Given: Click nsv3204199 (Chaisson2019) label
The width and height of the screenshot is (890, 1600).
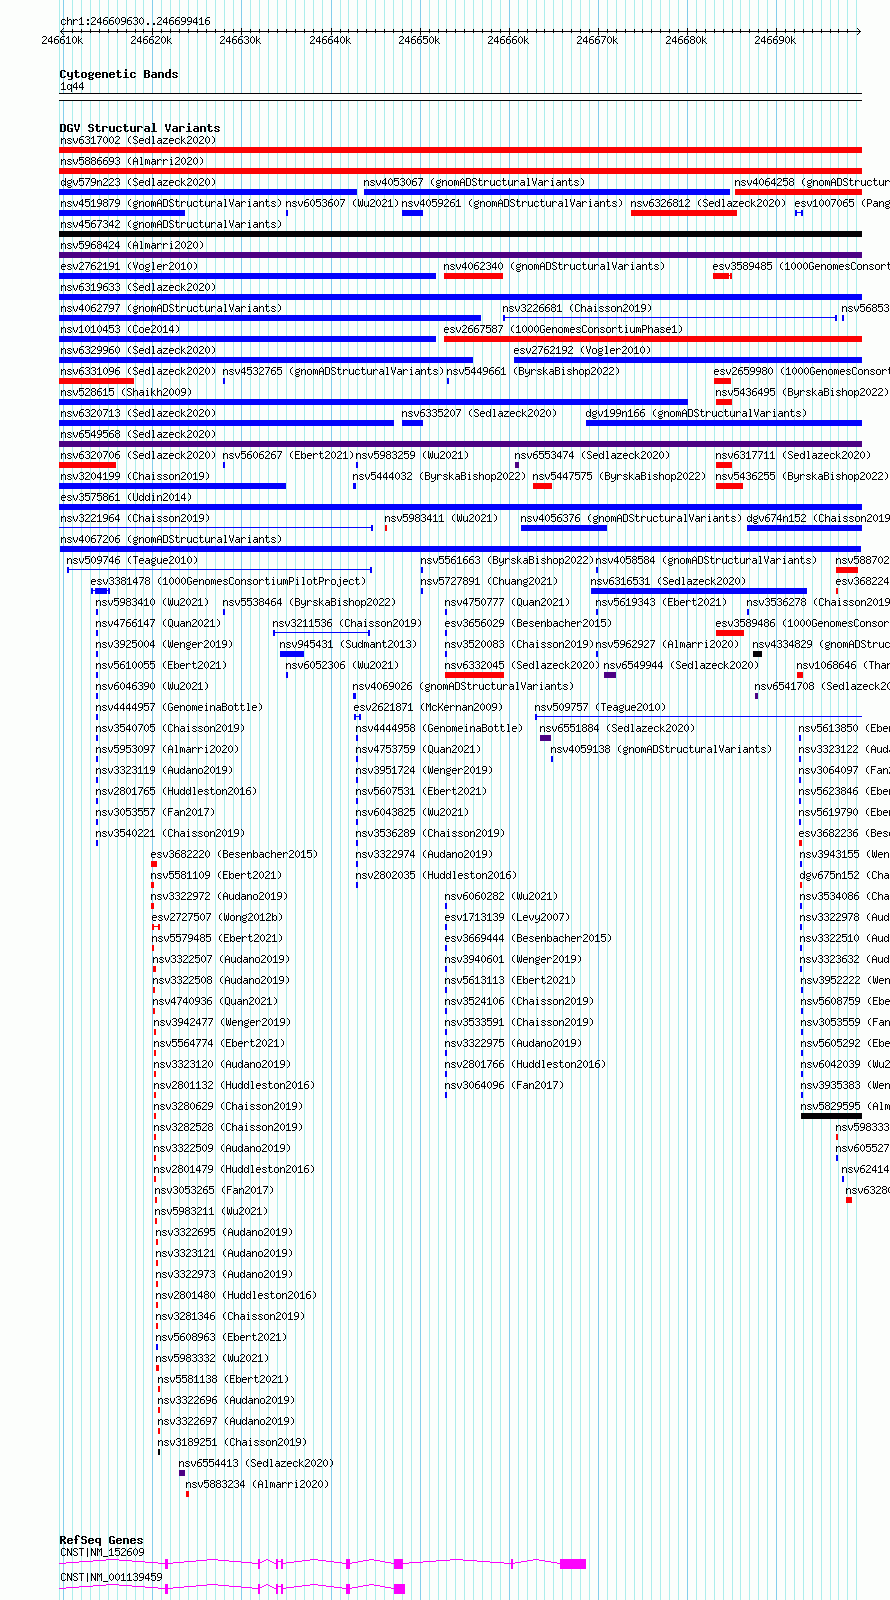Looking at the screenshot, I should tap(134, 476).
